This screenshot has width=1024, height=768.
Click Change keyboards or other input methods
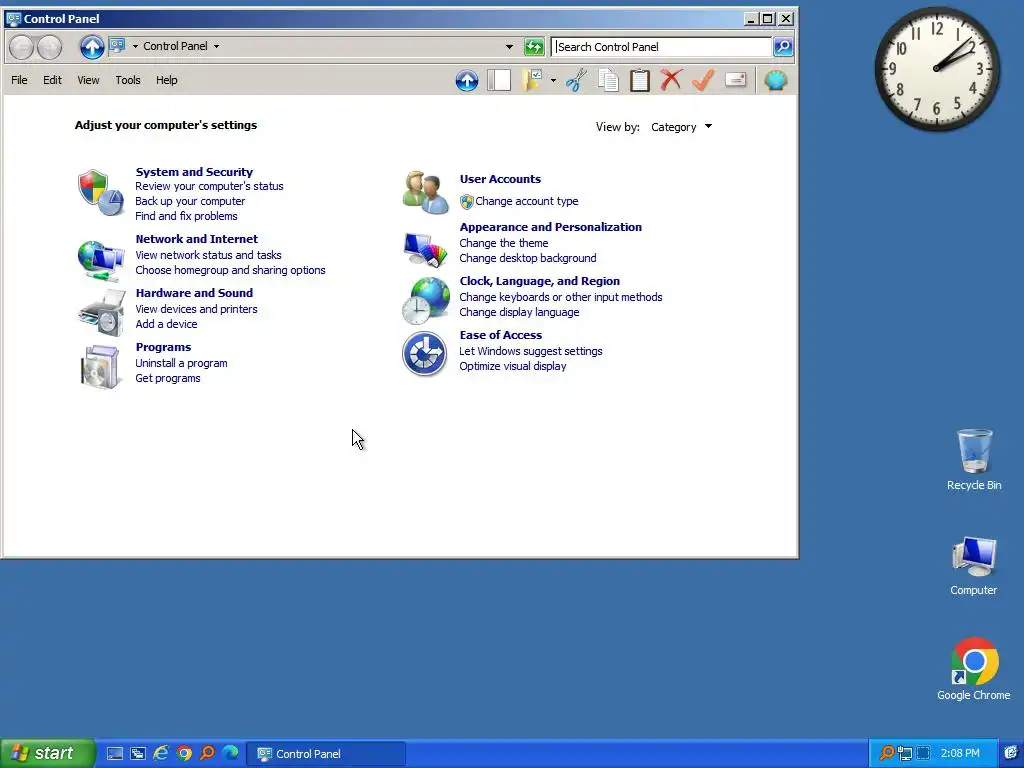pyautogui.click(x=560, y=297)
